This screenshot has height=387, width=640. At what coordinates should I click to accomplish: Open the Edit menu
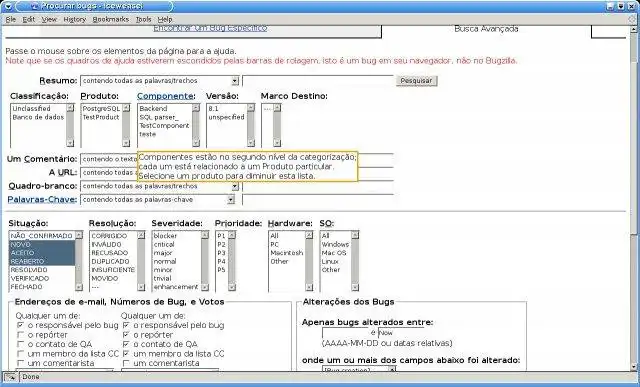click(29, 19)
